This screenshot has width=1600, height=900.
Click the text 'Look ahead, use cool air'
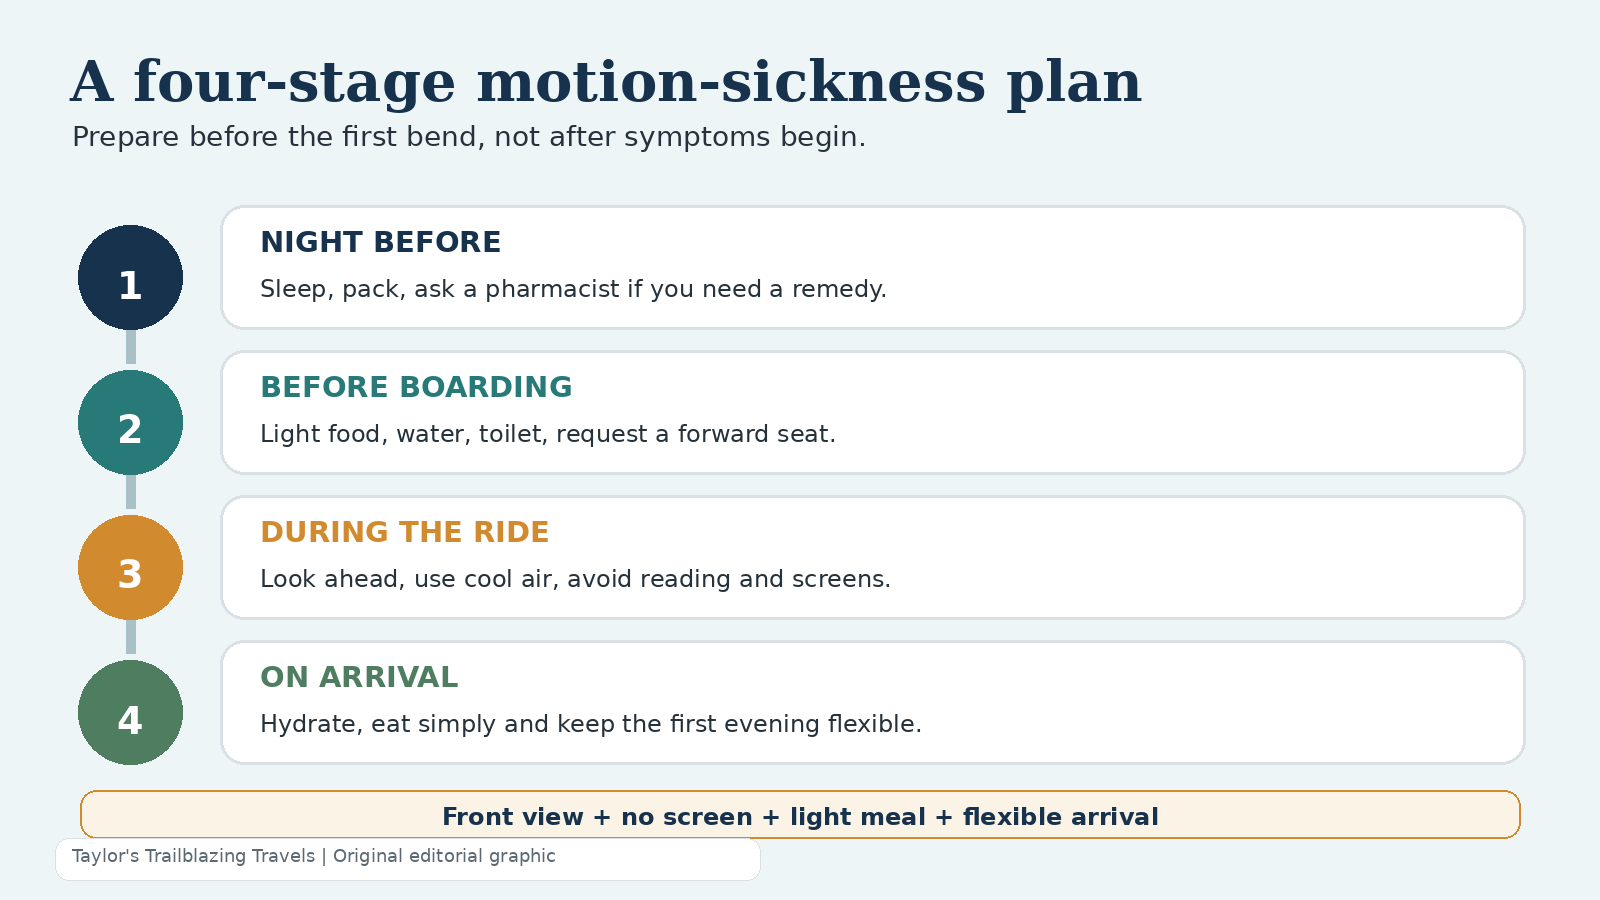(575, 579)
